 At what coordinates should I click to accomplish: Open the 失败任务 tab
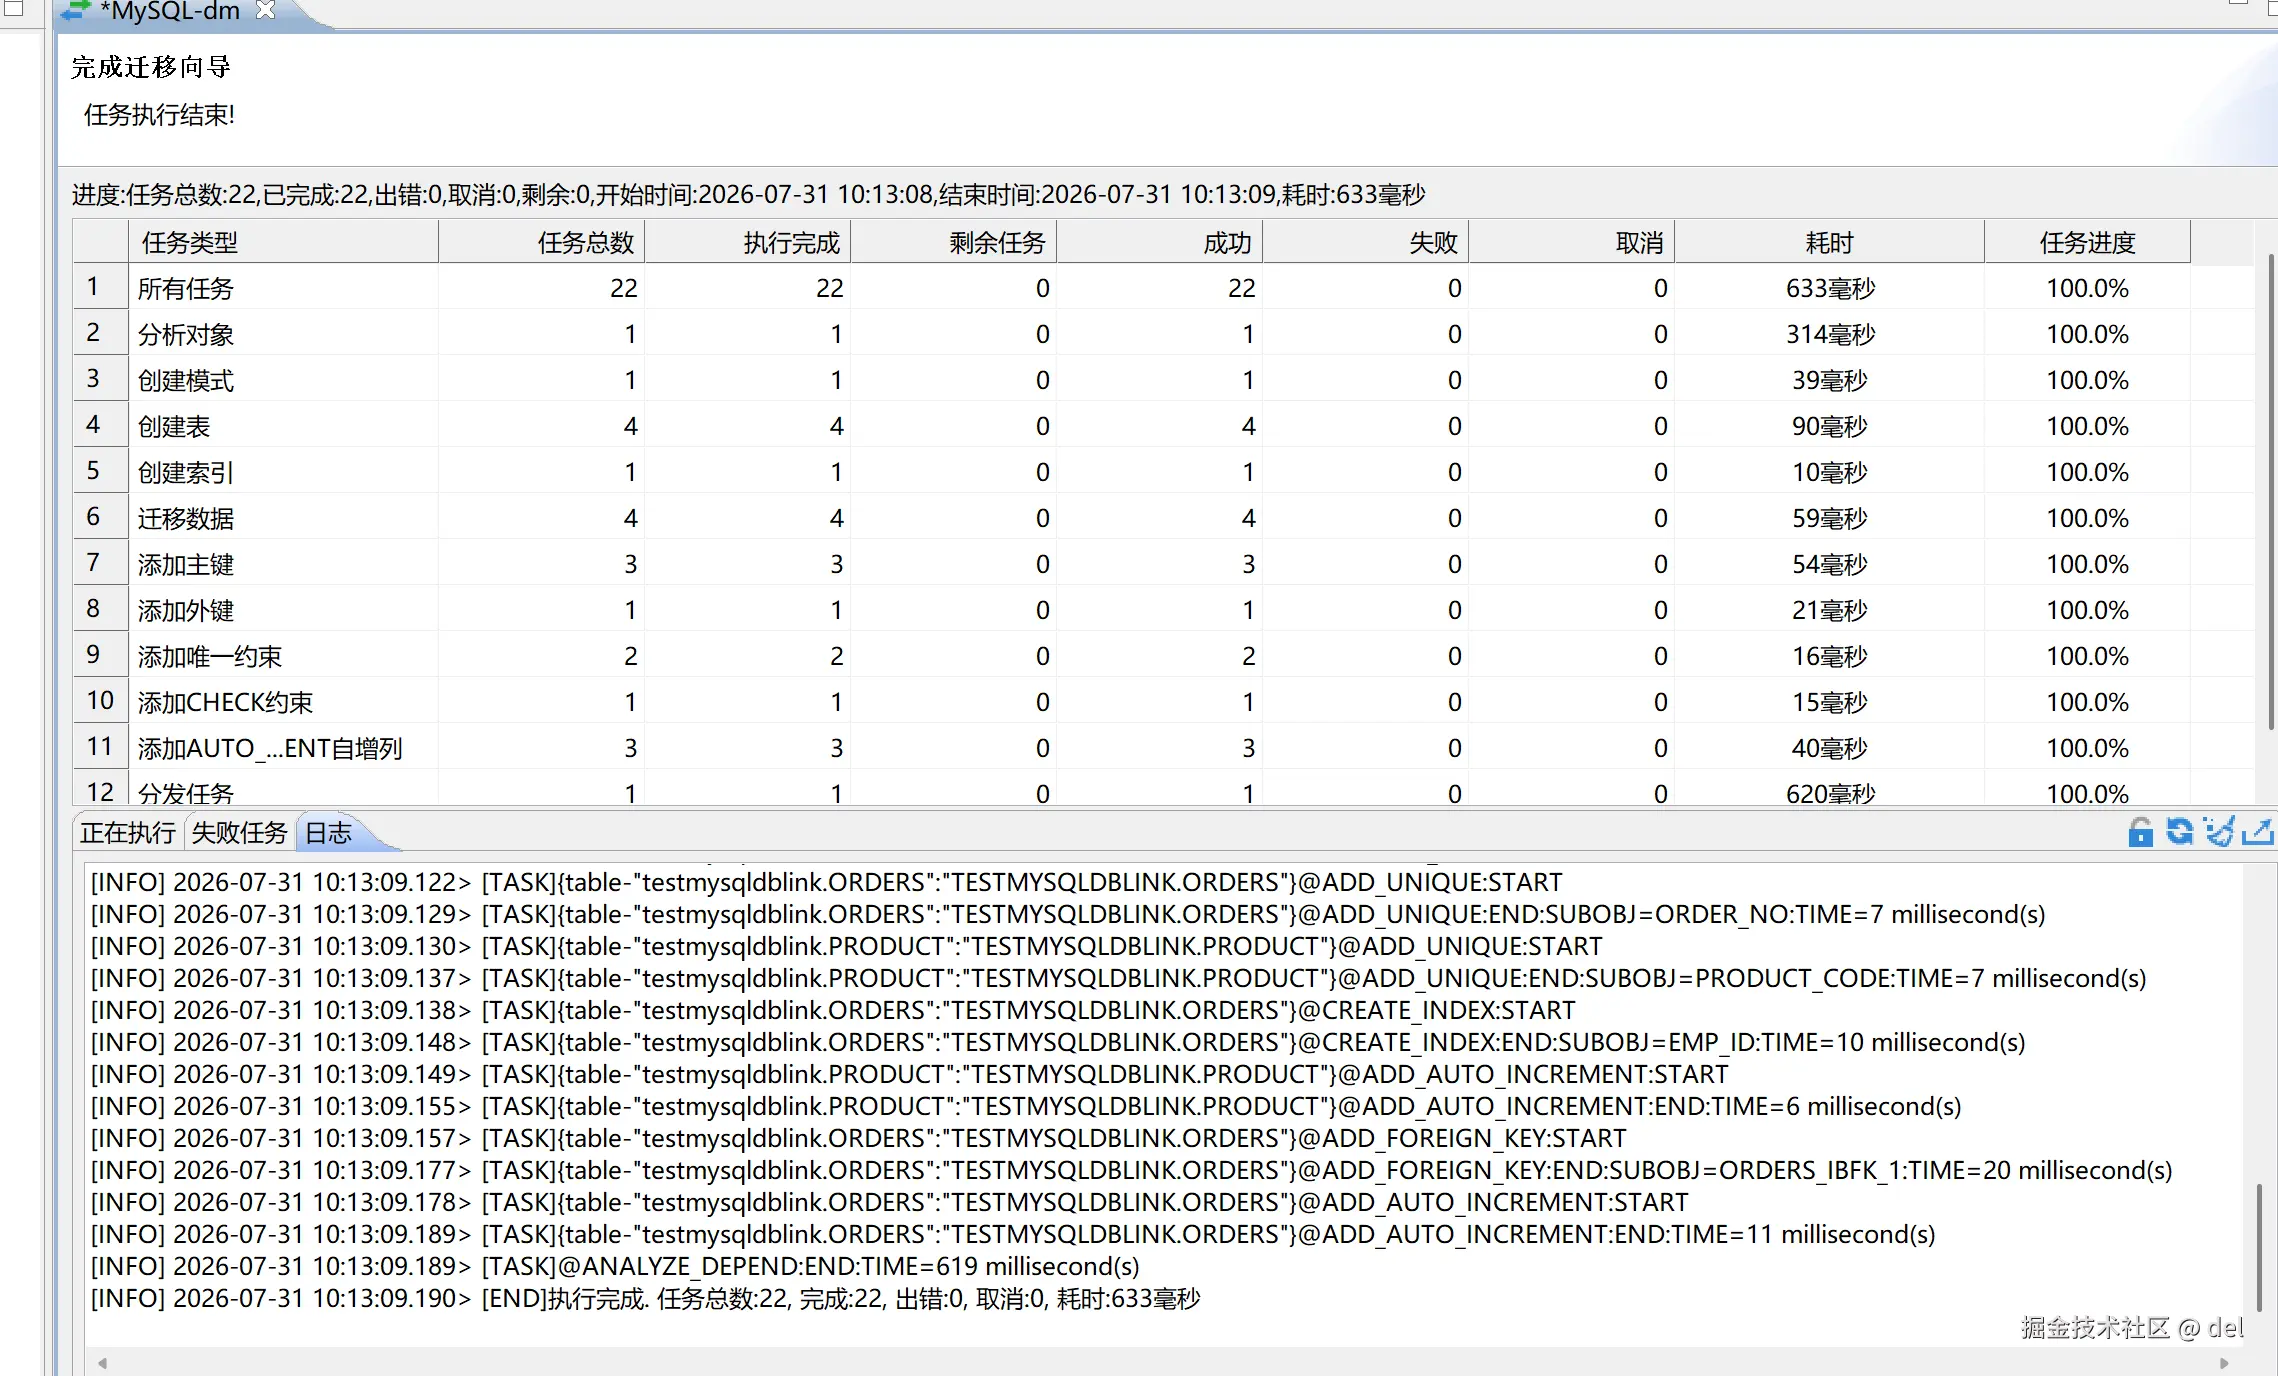click(239, 833)
